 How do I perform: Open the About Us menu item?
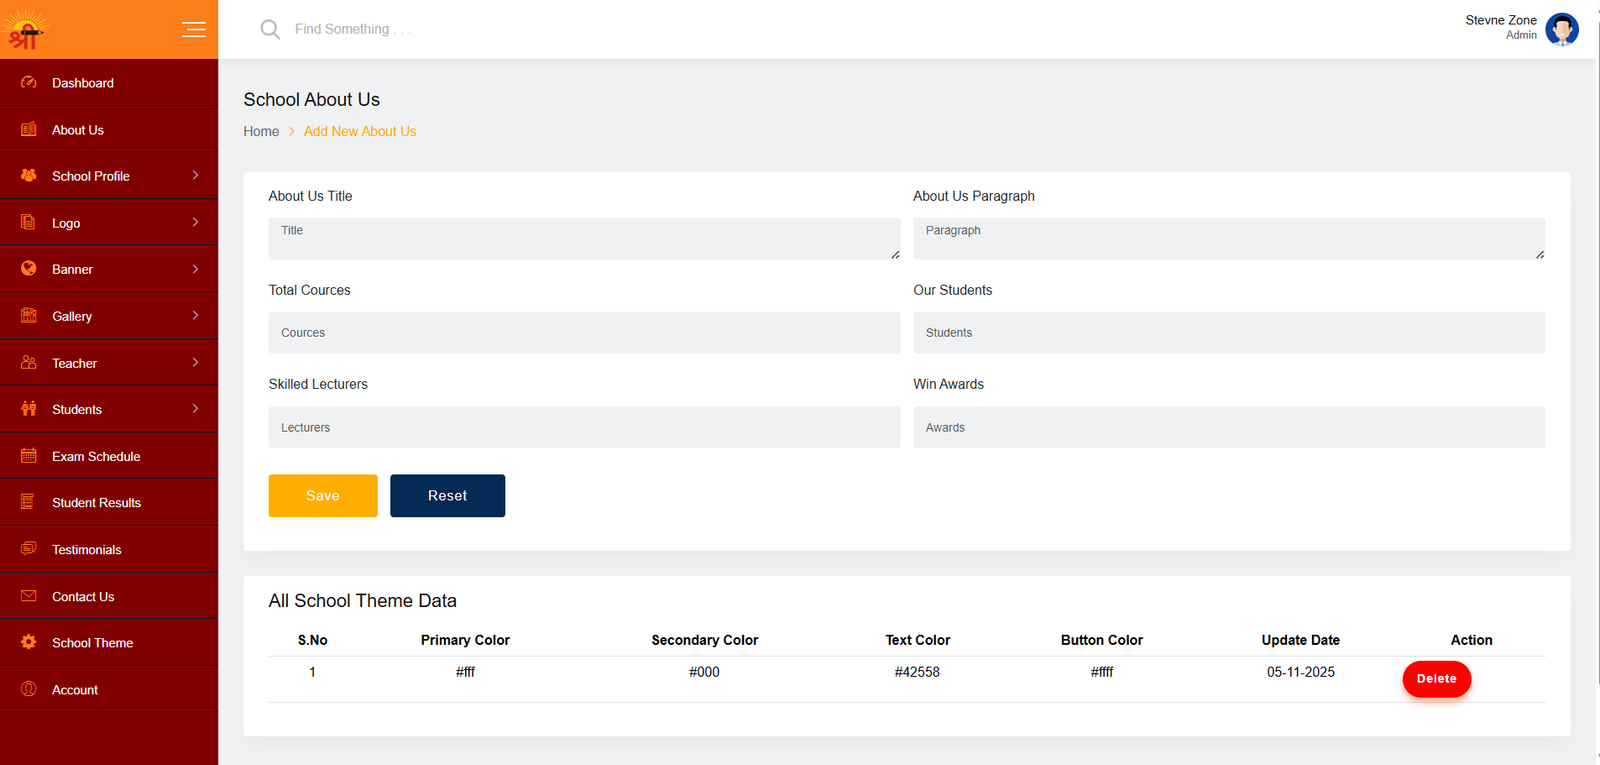(109, 130)
